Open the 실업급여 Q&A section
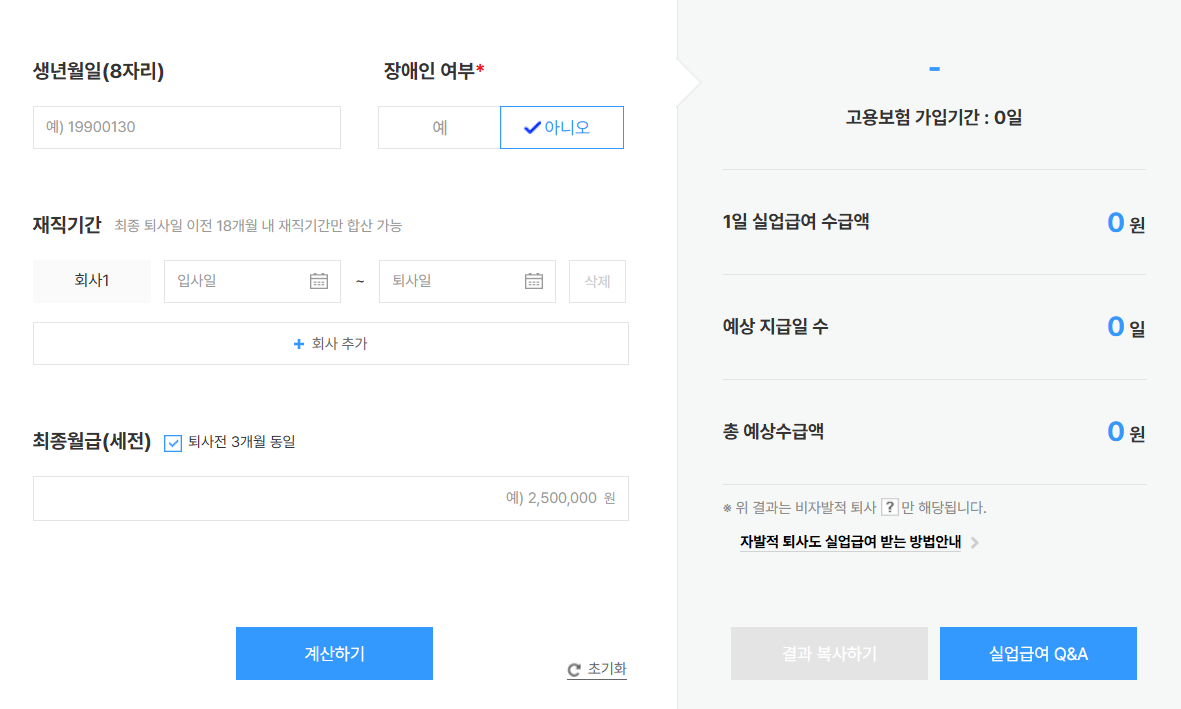 [x=1038, y=653]
